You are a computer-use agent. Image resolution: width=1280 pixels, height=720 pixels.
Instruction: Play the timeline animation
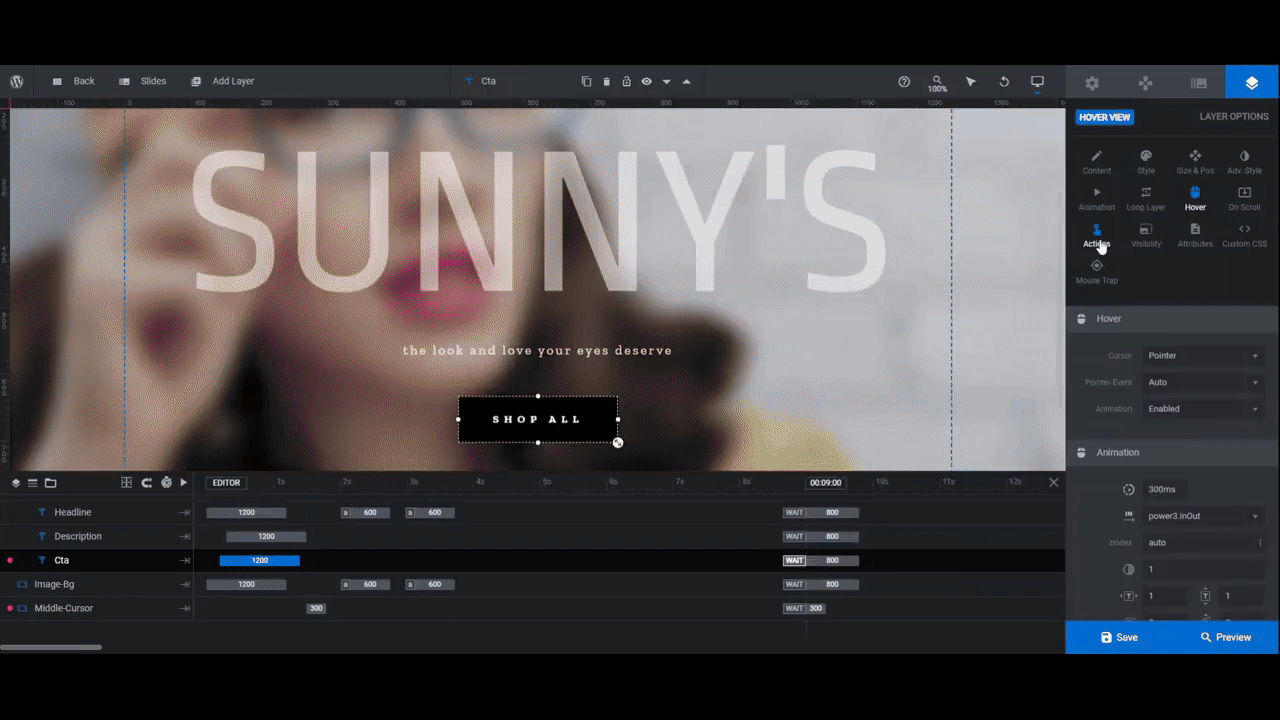[184, 482]
